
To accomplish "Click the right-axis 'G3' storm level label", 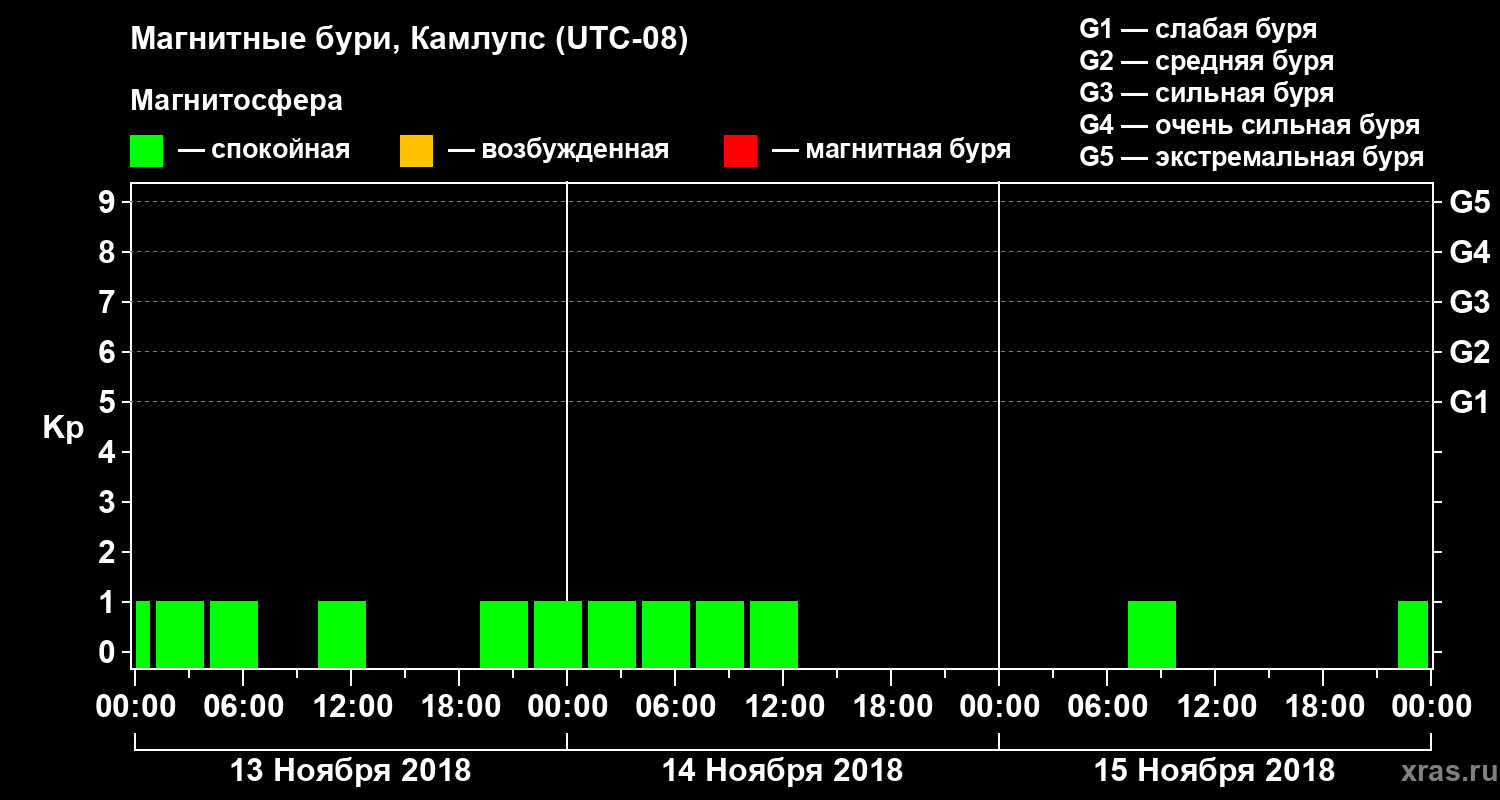I will pyautogui.click(x=1469, y=302).
